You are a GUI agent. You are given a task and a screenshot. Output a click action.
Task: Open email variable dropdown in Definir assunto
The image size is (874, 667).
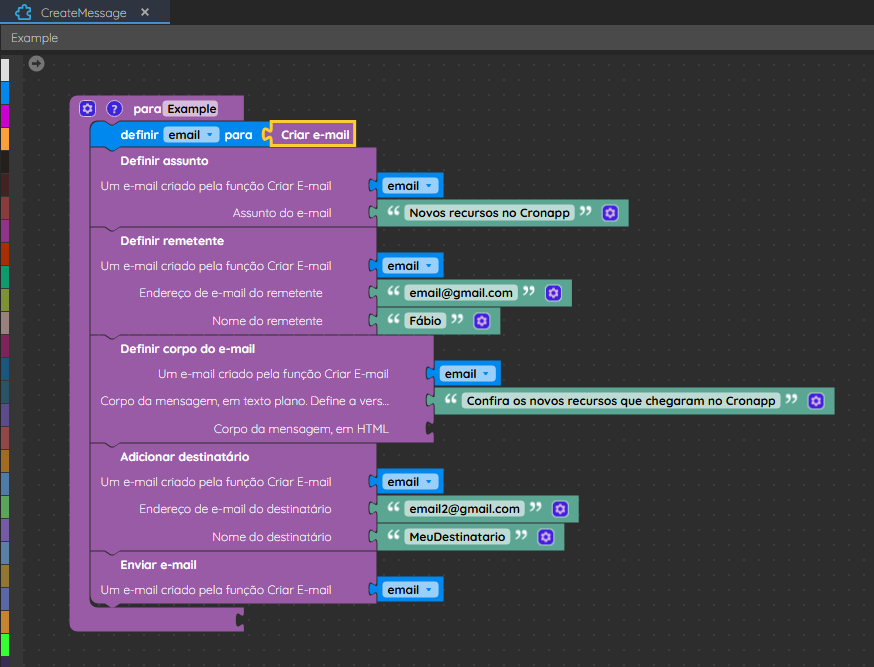[x=410, y=186]
